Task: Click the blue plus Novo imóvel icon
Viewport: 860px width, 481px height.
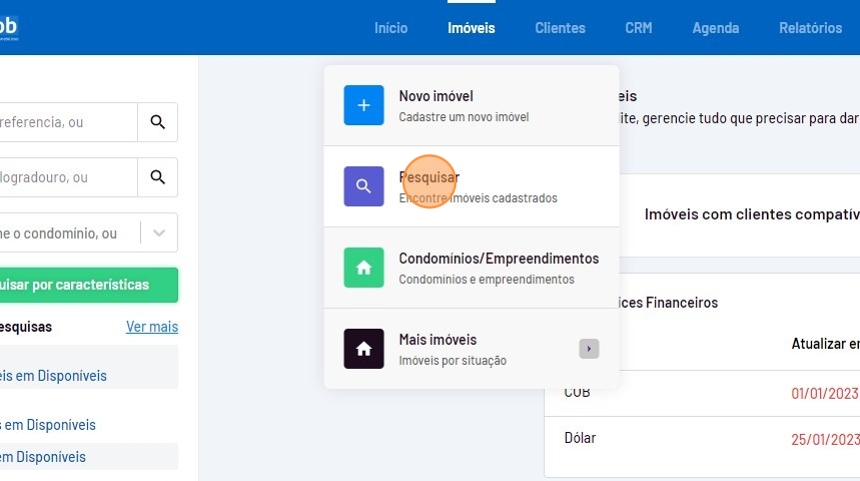Action: pos(363,105)
